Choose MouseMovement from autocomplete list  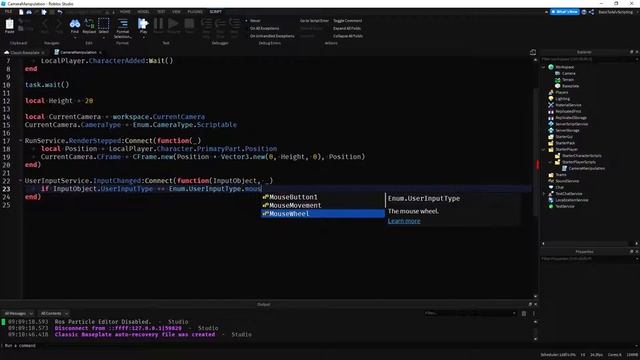pos(323,205)
